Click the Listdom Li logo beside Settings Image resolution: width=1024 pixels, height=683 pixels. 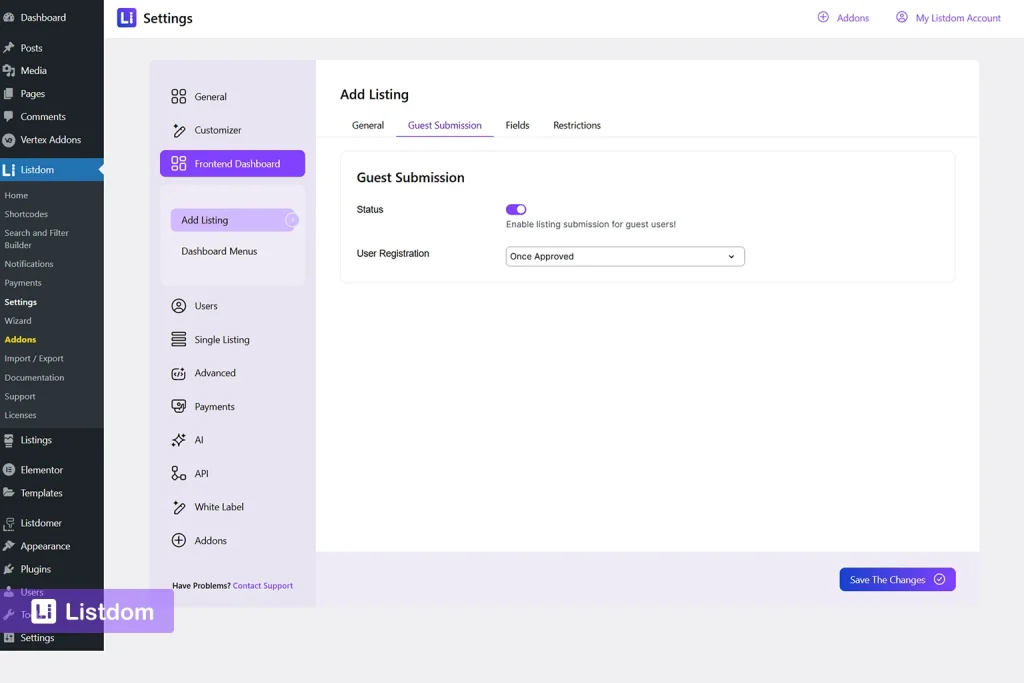point(127,18)
